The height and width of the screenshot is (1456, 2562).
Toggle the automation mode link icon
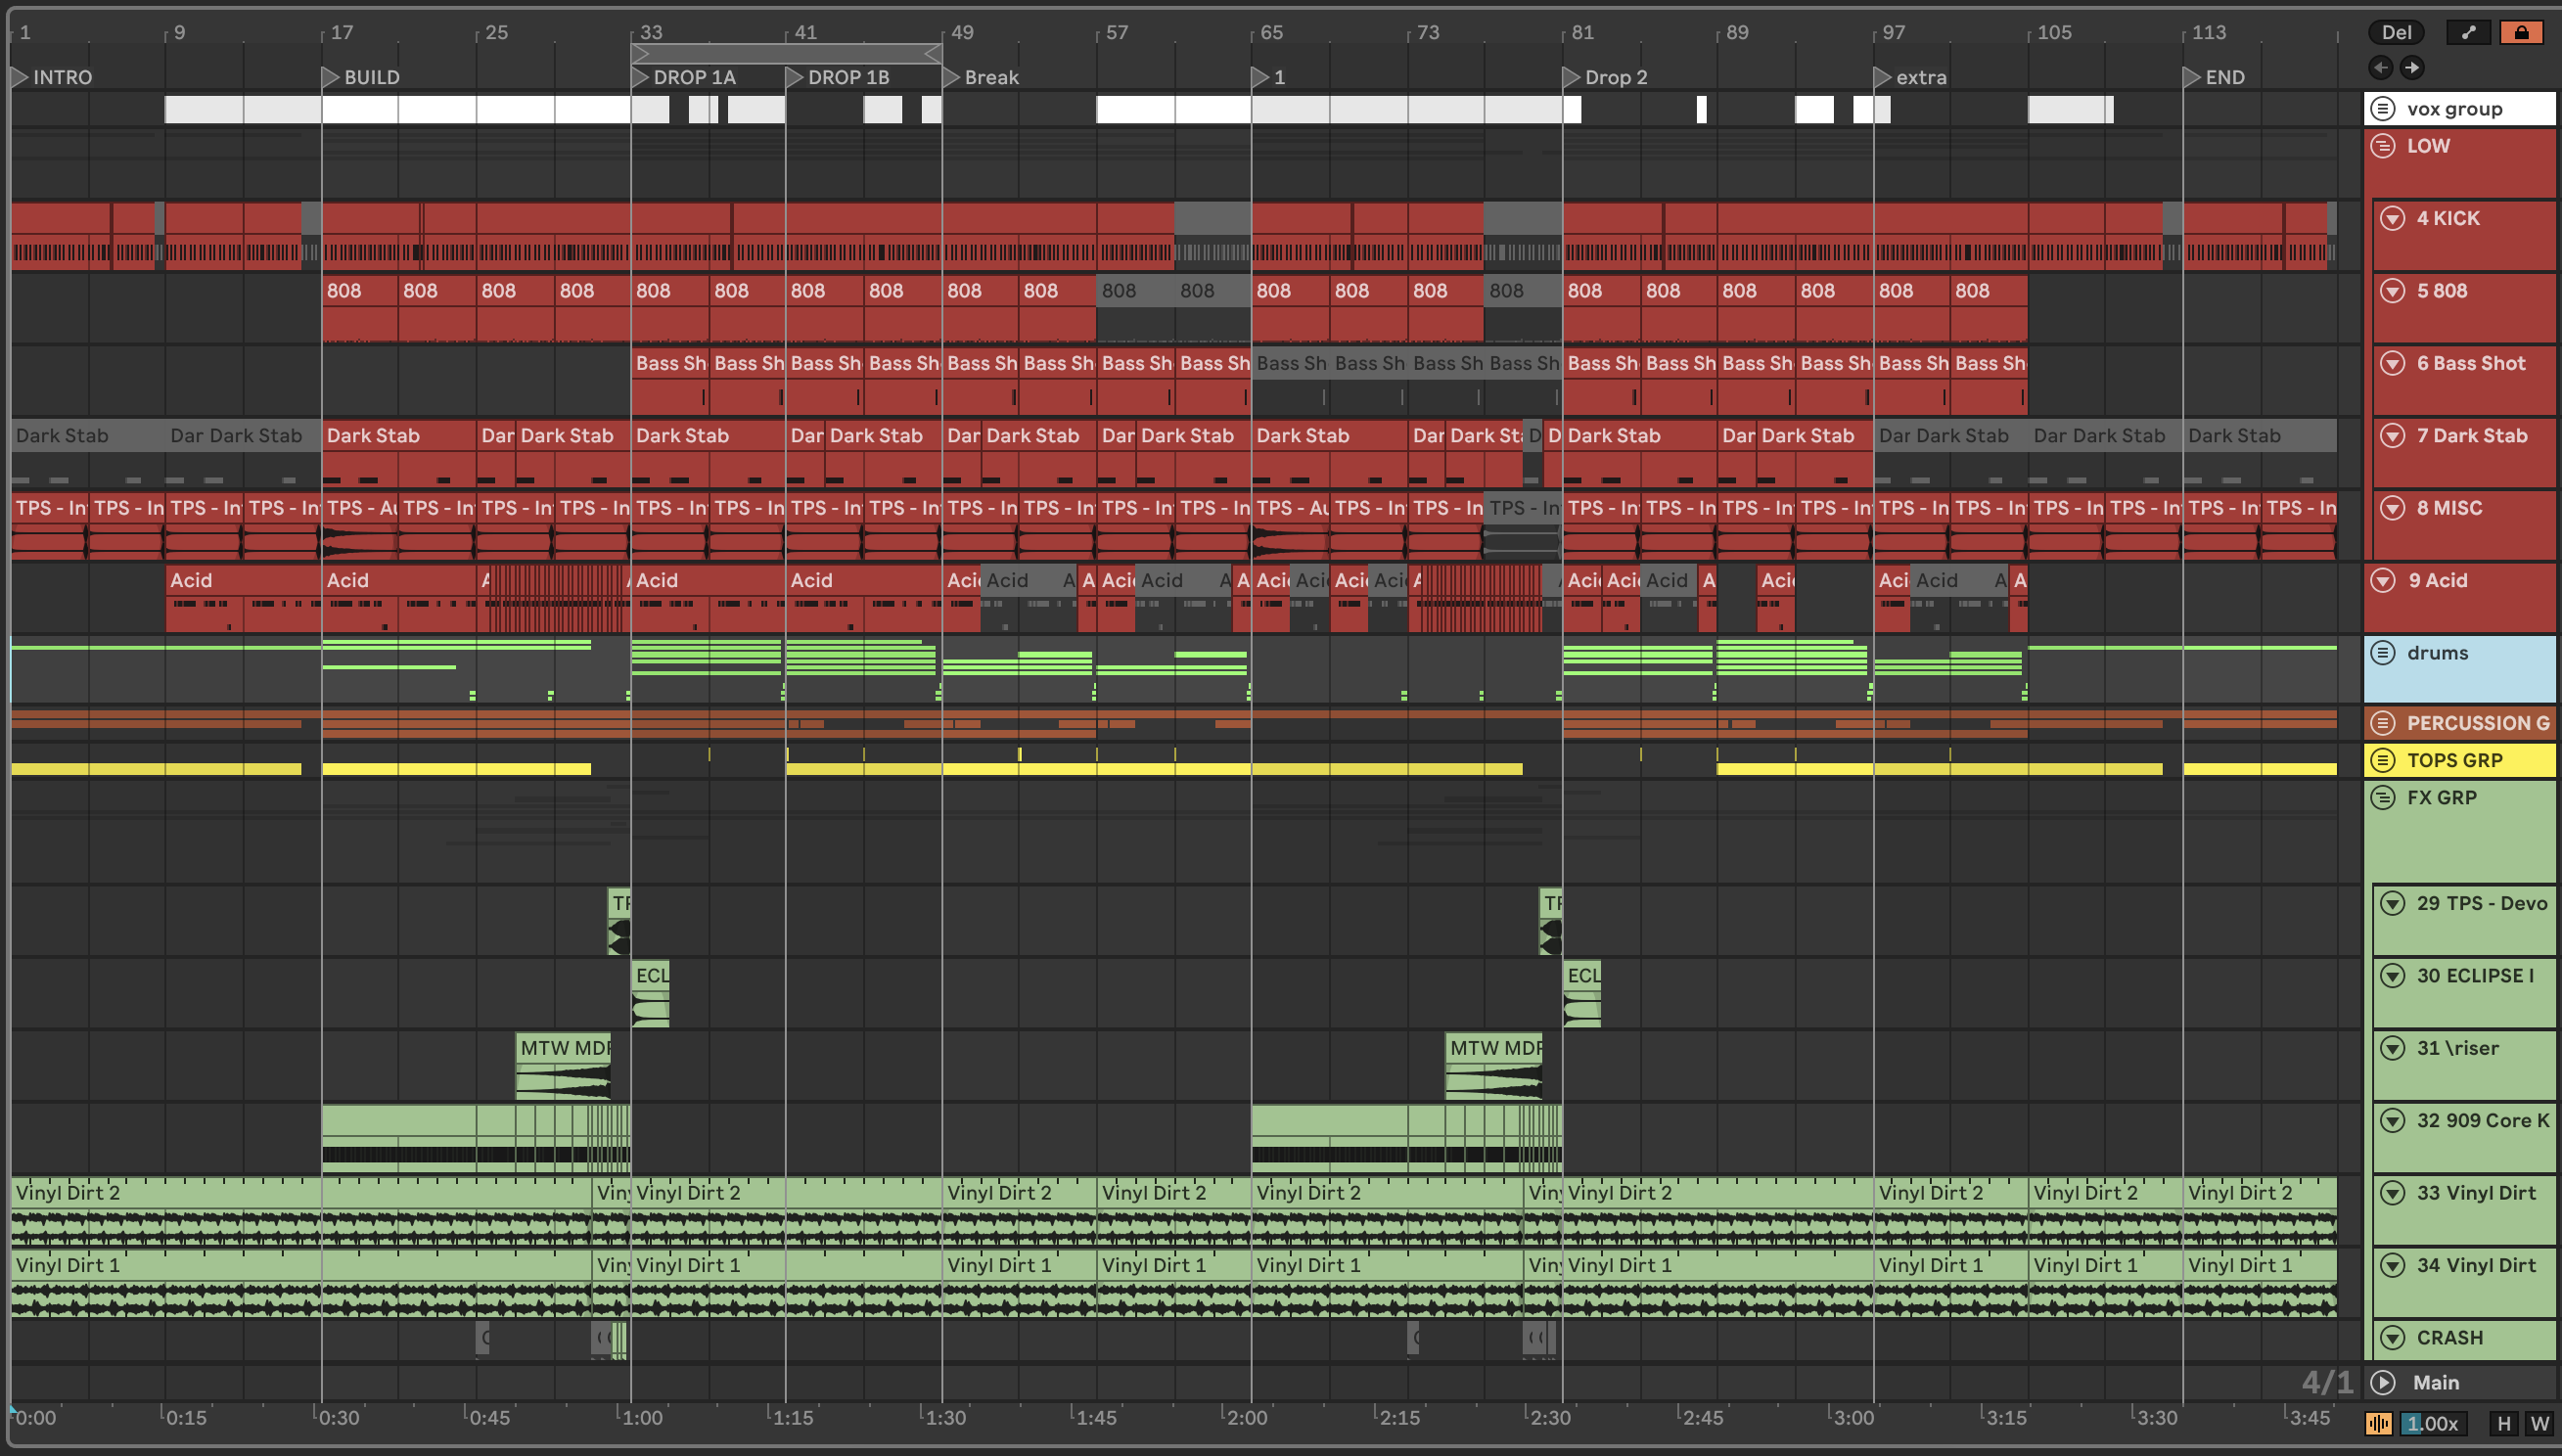2468,32
